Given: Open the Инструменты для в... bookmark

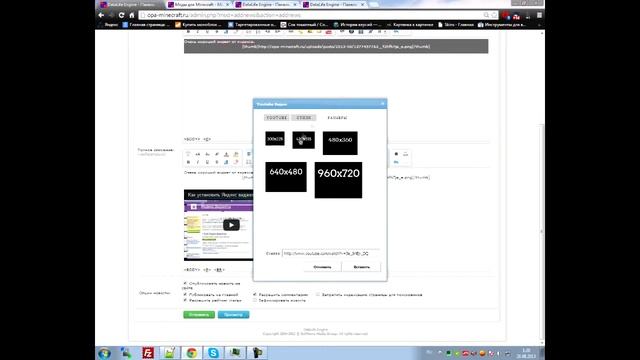Looking at the screenshot, I should pyautogui.click(x=502, y=24).
